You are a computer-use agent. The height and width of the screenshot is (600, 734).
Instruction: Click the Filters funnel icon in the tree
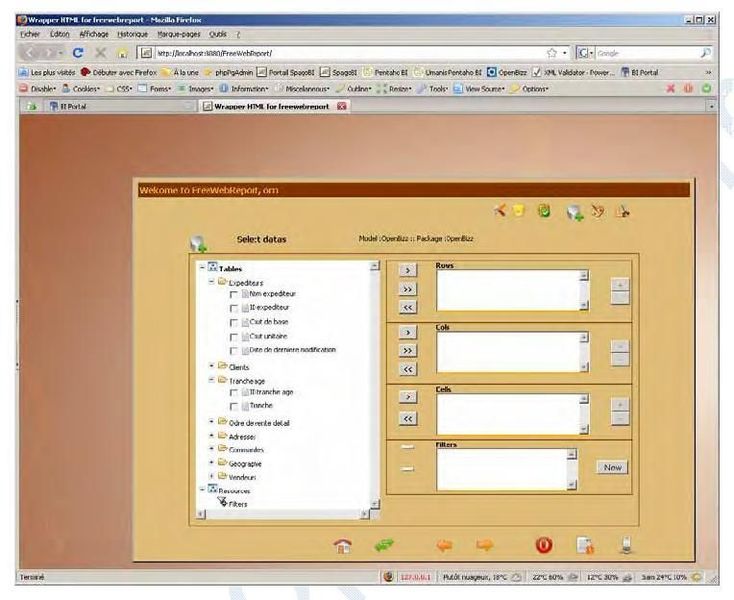222,503
